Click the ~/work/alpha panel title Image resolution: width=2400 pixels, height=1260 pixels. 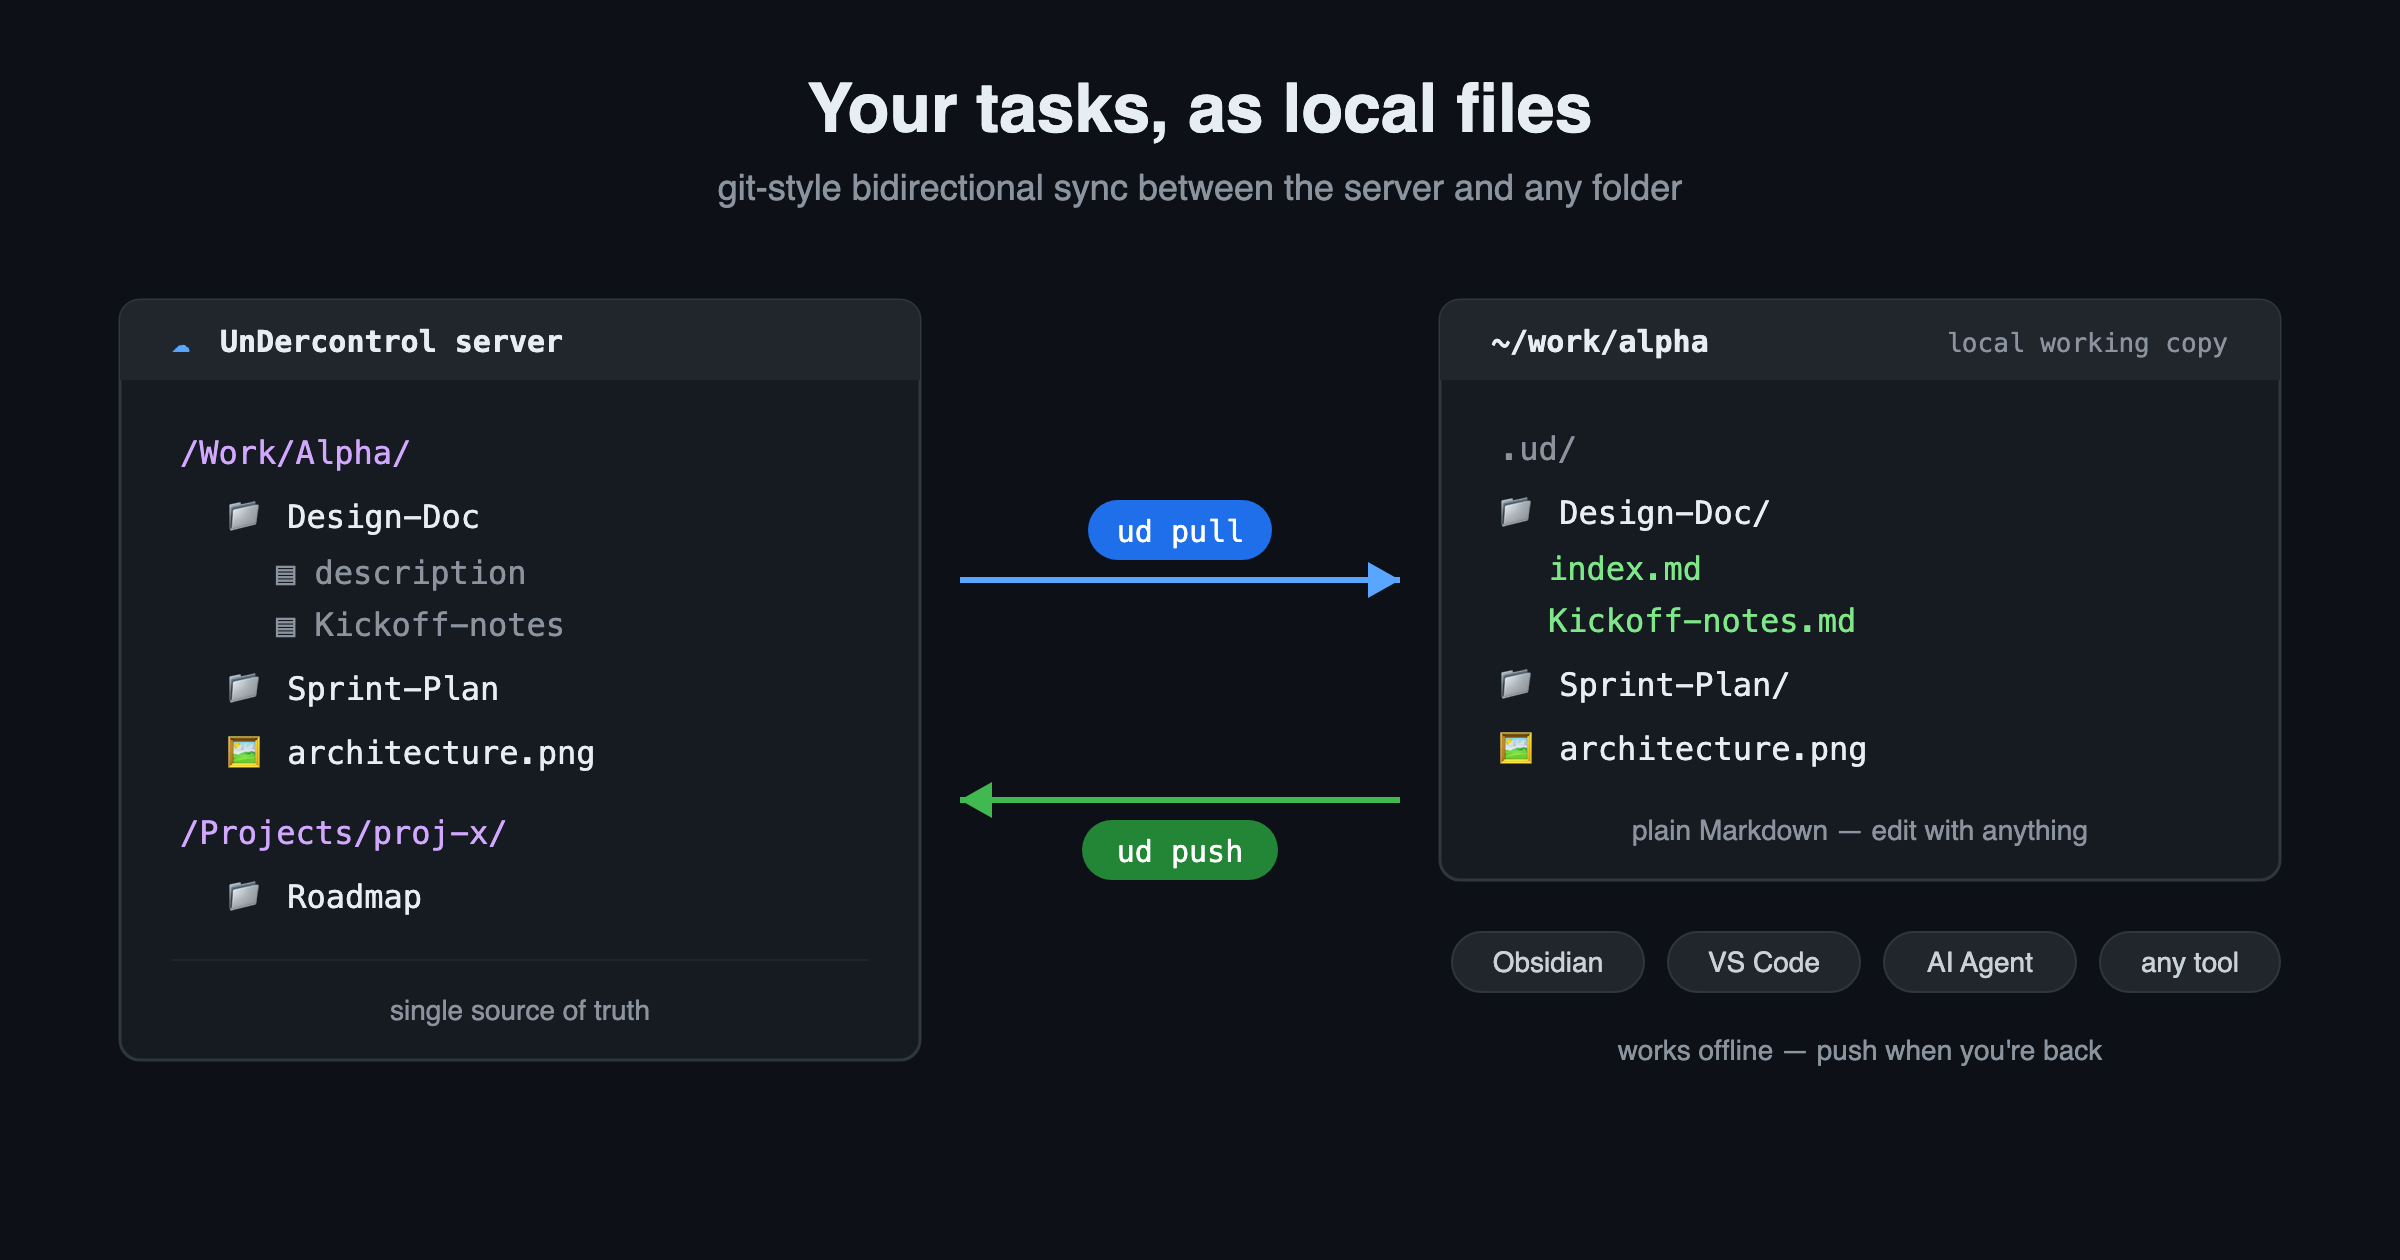click(x=1599, y=342)
